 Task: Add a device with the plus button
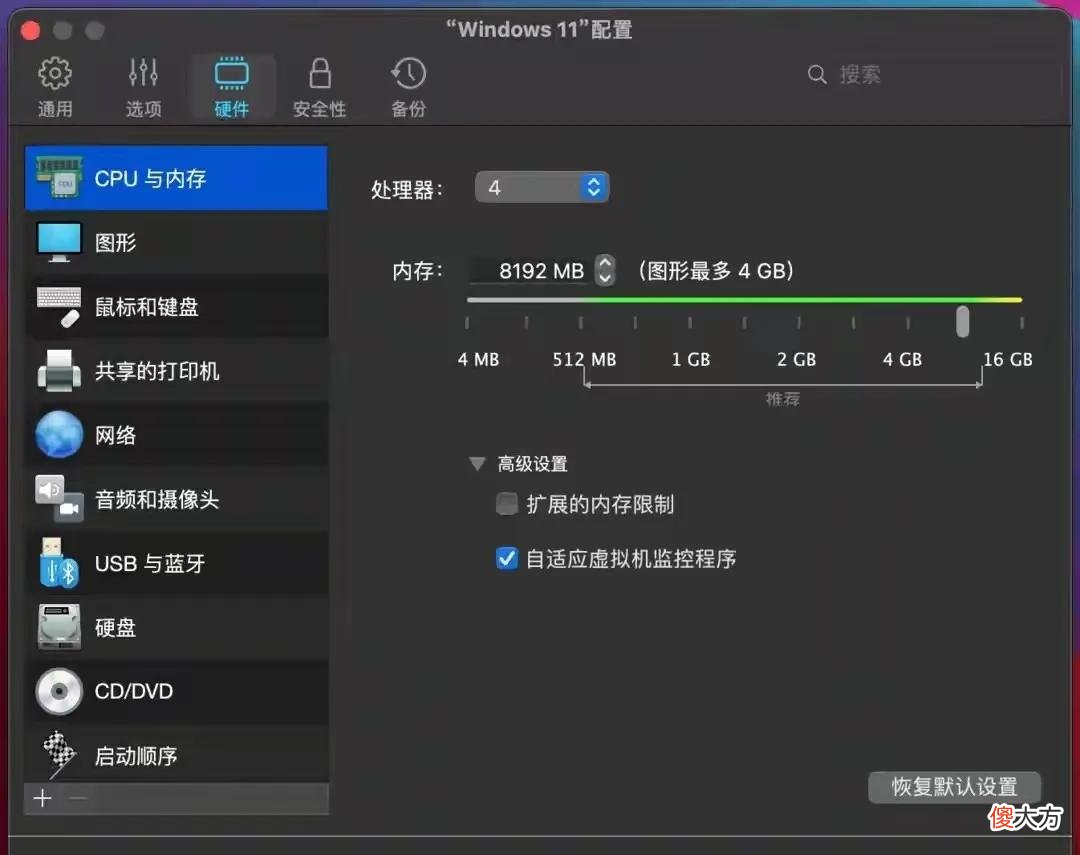(x=43, y=799)
